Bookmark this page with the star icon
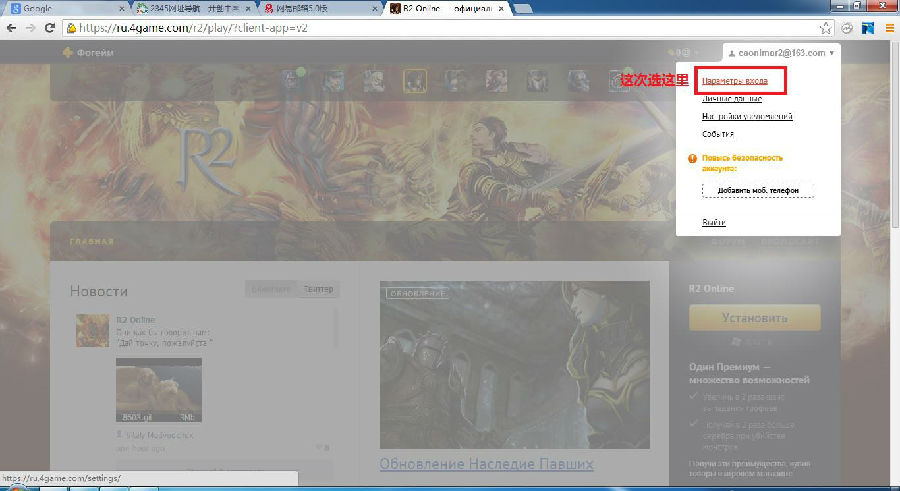The width and height of the screenshot is (900, 491). click(x=827, y=29)
